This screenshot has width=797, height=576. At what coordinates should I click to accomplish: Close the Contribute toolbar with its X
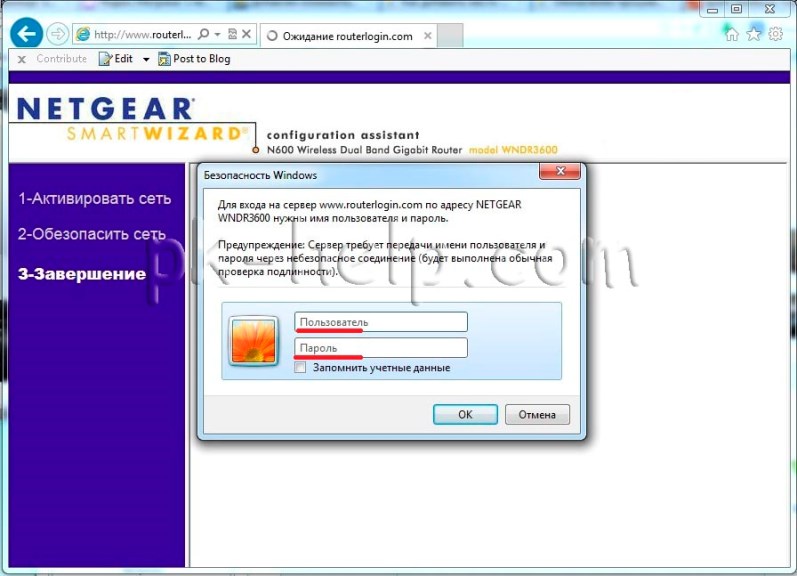(x=21, y=59)
